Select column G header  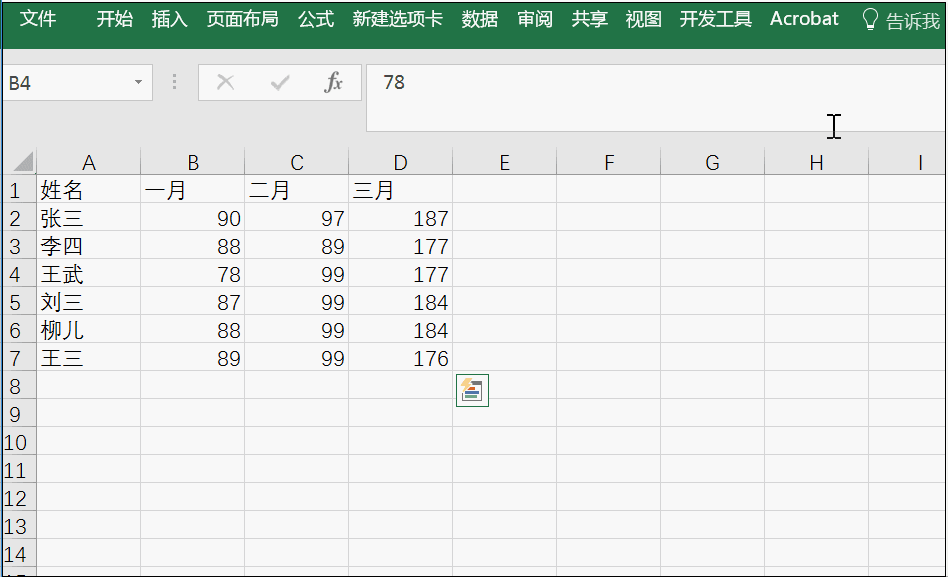[713, 162]
